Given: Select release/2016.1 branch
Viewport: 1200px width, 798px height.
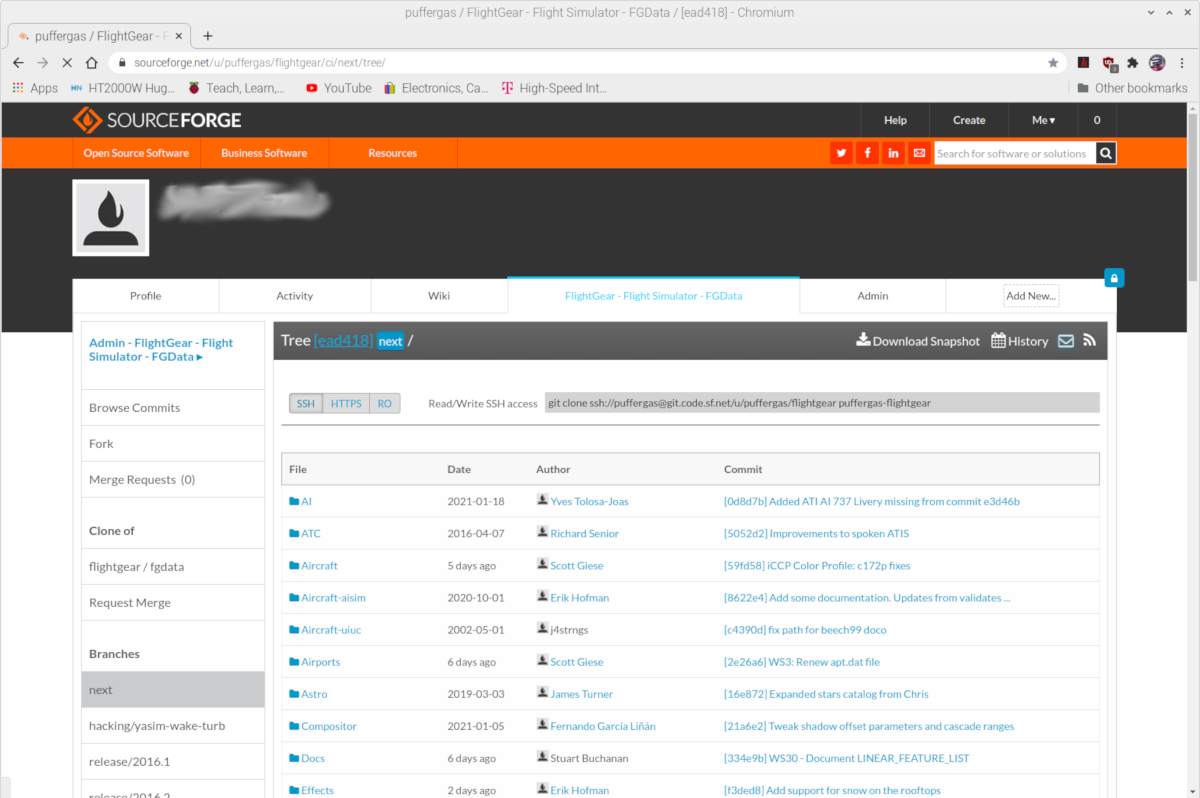Looking at the screenshot, I should [173, 762].
